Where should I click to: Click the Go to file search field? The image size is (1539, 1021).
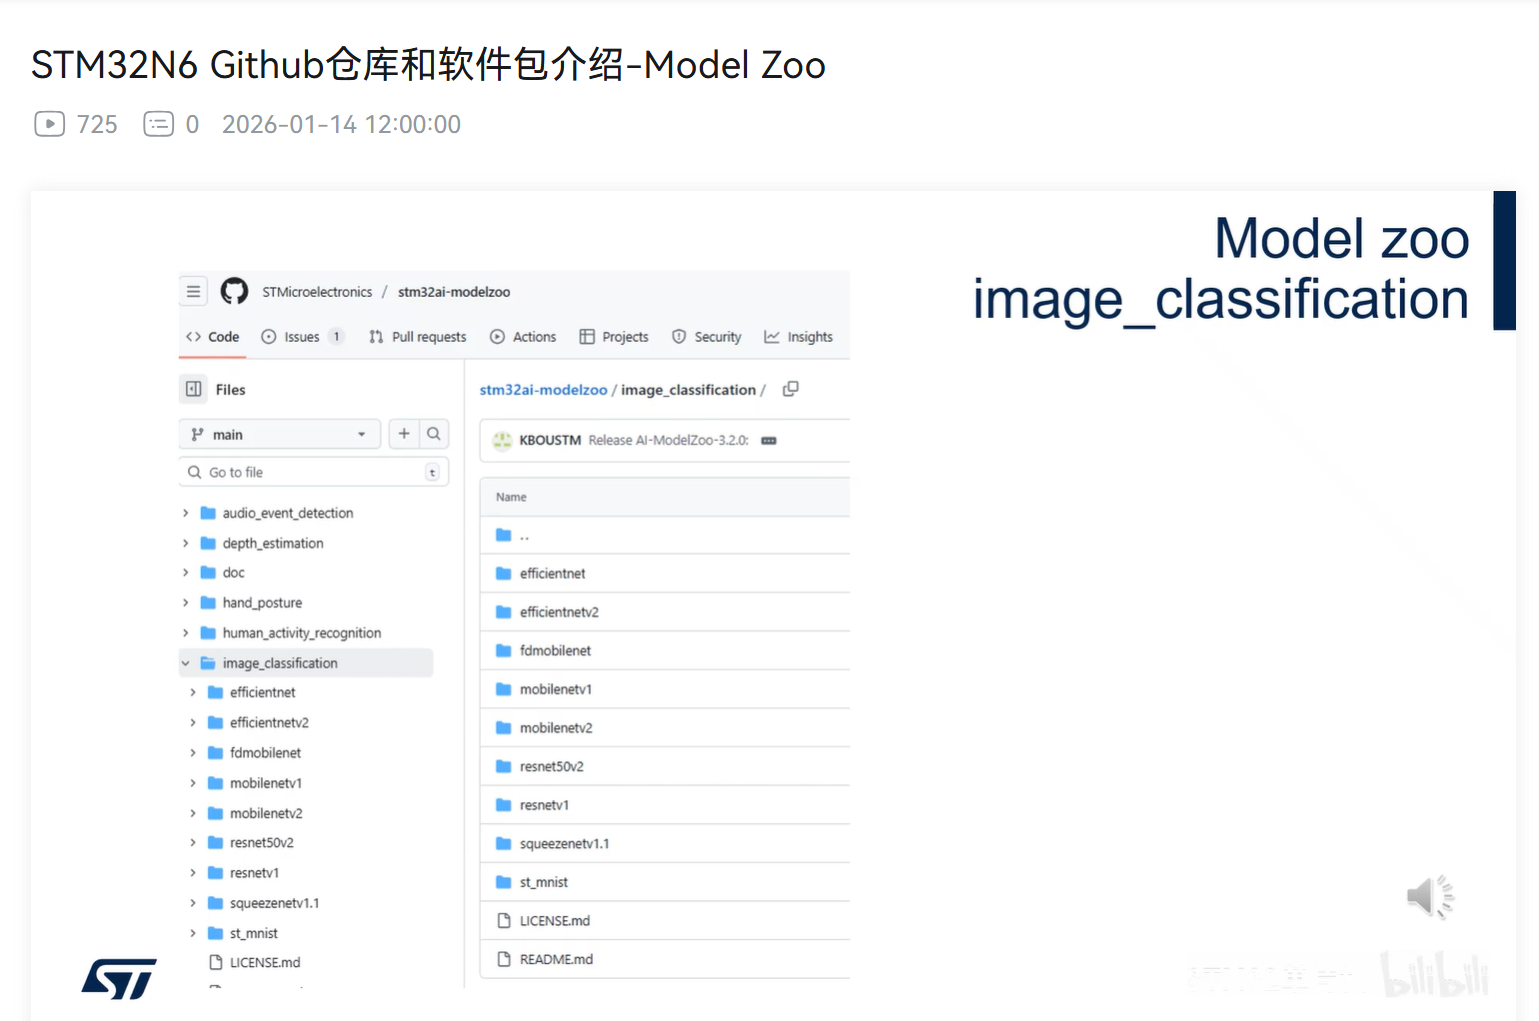[314, 472]
